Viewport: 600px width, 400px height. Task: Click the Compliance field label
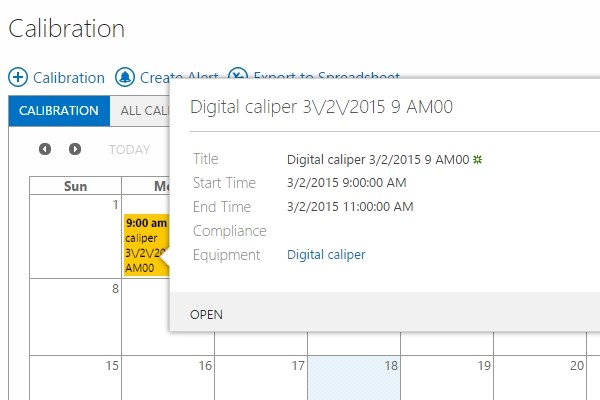[230, 231]
